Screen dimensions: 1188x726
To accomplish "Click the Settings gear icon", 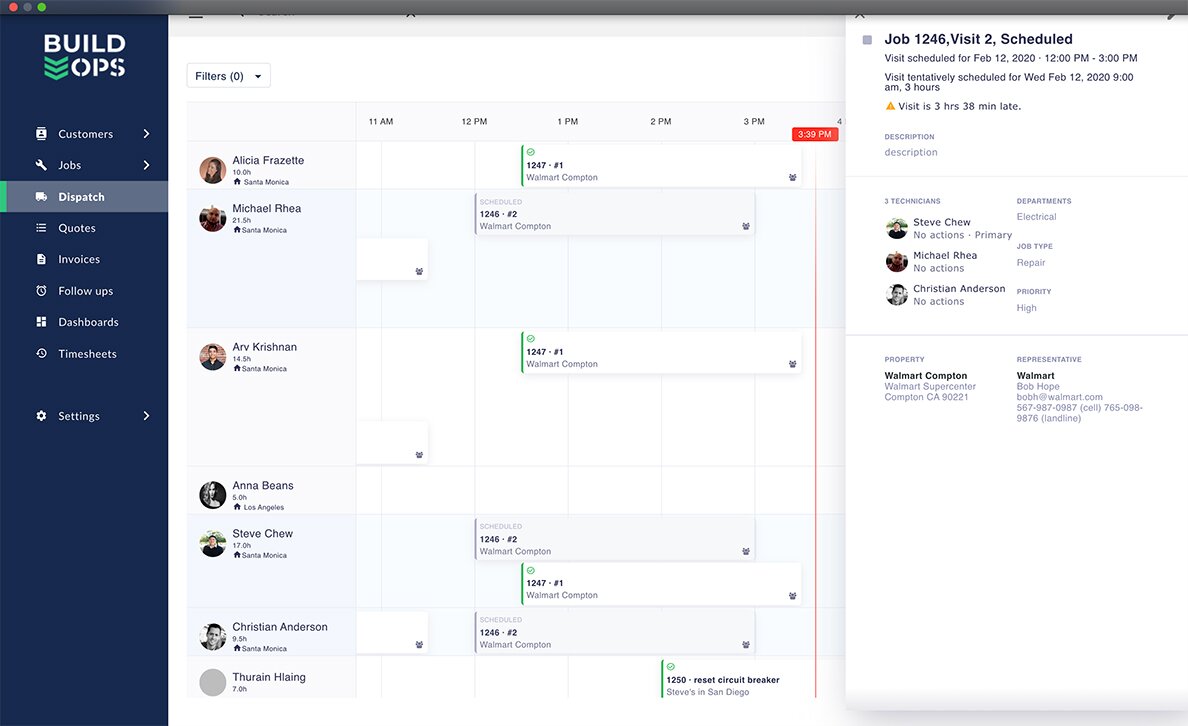I will 41,415.
